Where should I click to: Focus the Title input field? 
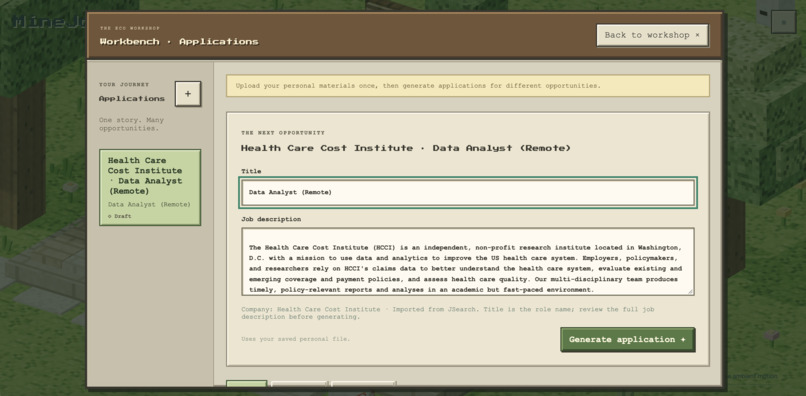tap(468, 192)
